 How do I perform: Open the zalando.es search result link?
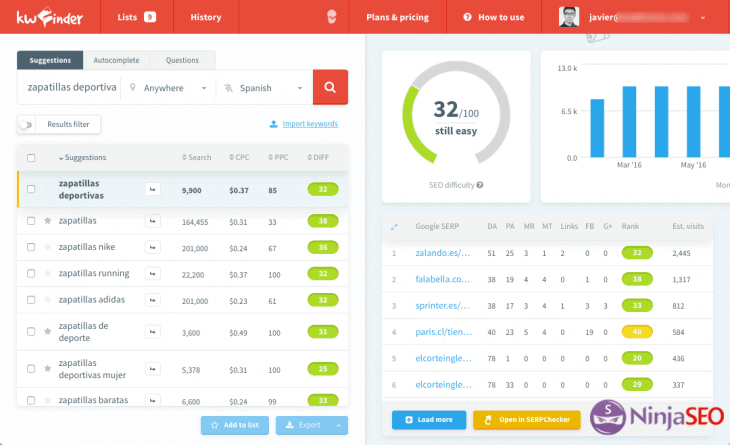click(443, 253)
